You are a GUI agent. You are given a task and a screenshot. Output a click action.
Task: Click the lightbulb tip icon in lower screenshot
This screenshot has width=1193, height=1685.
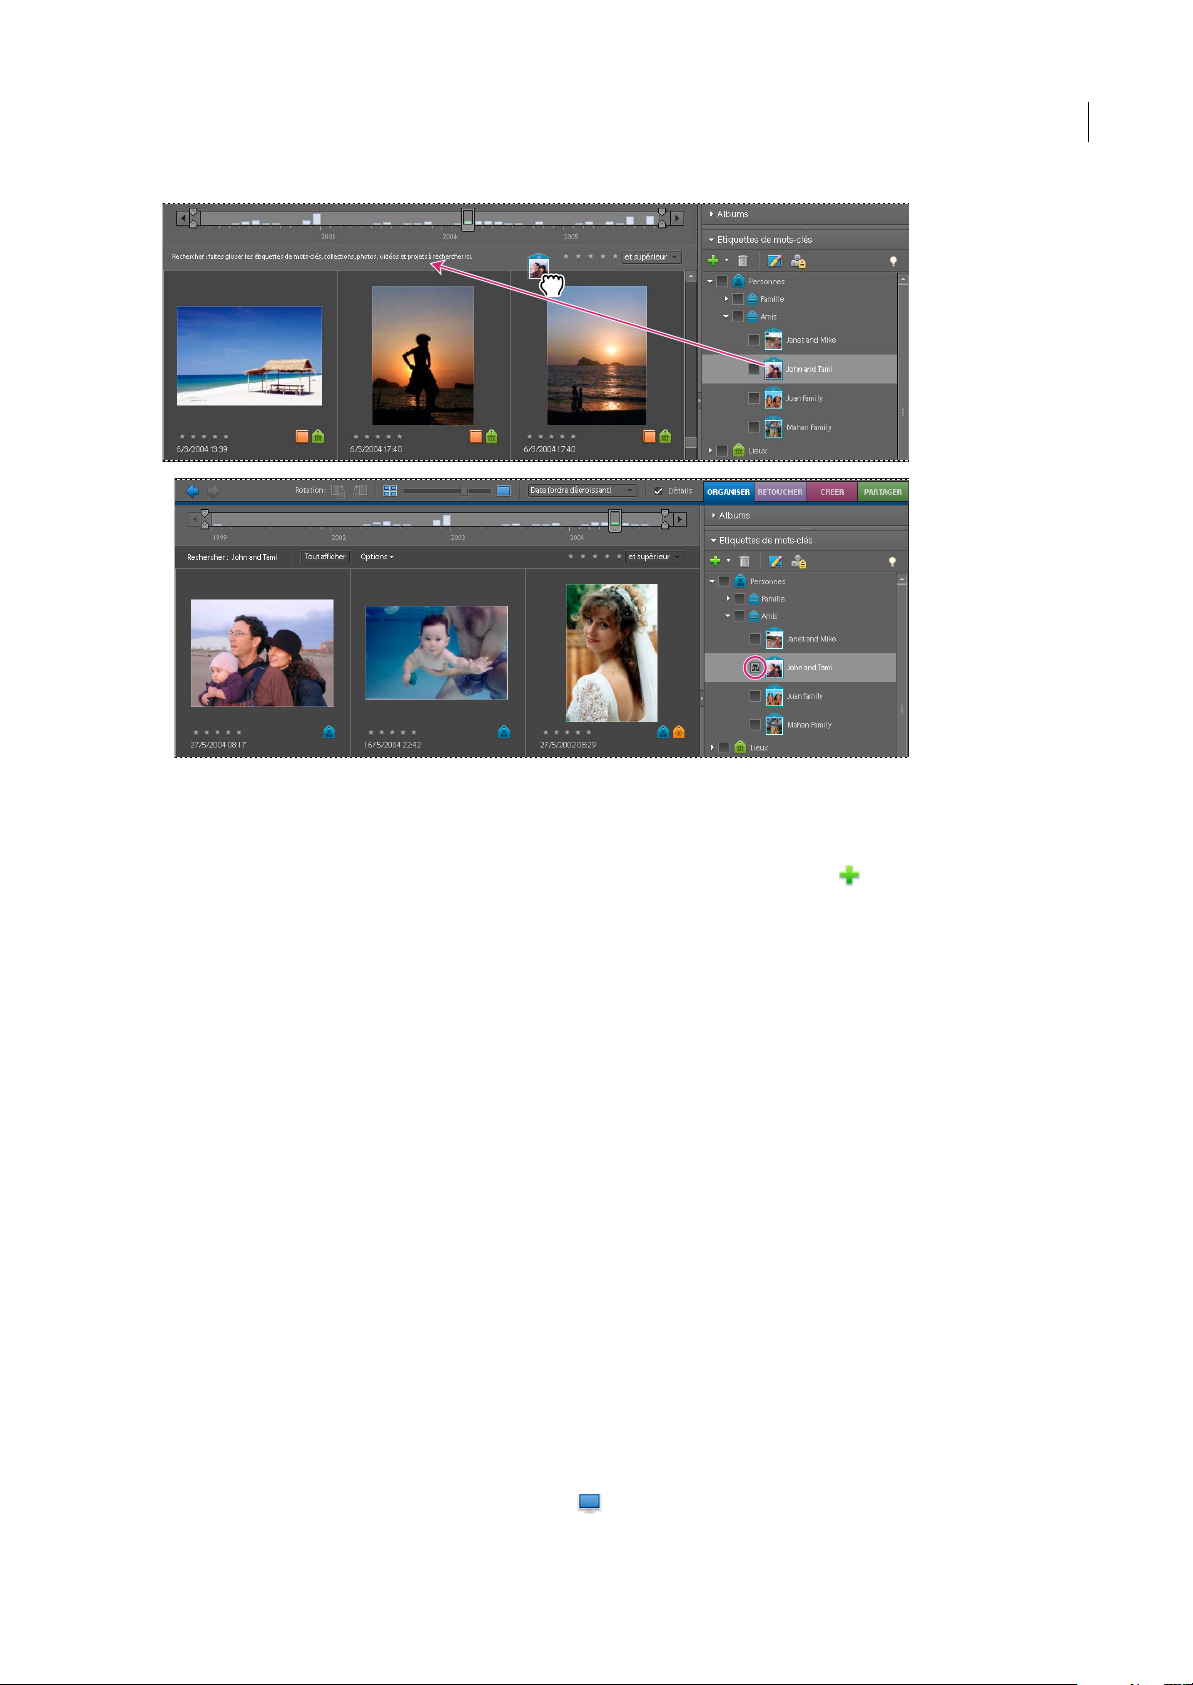click(x=893, y=562)
